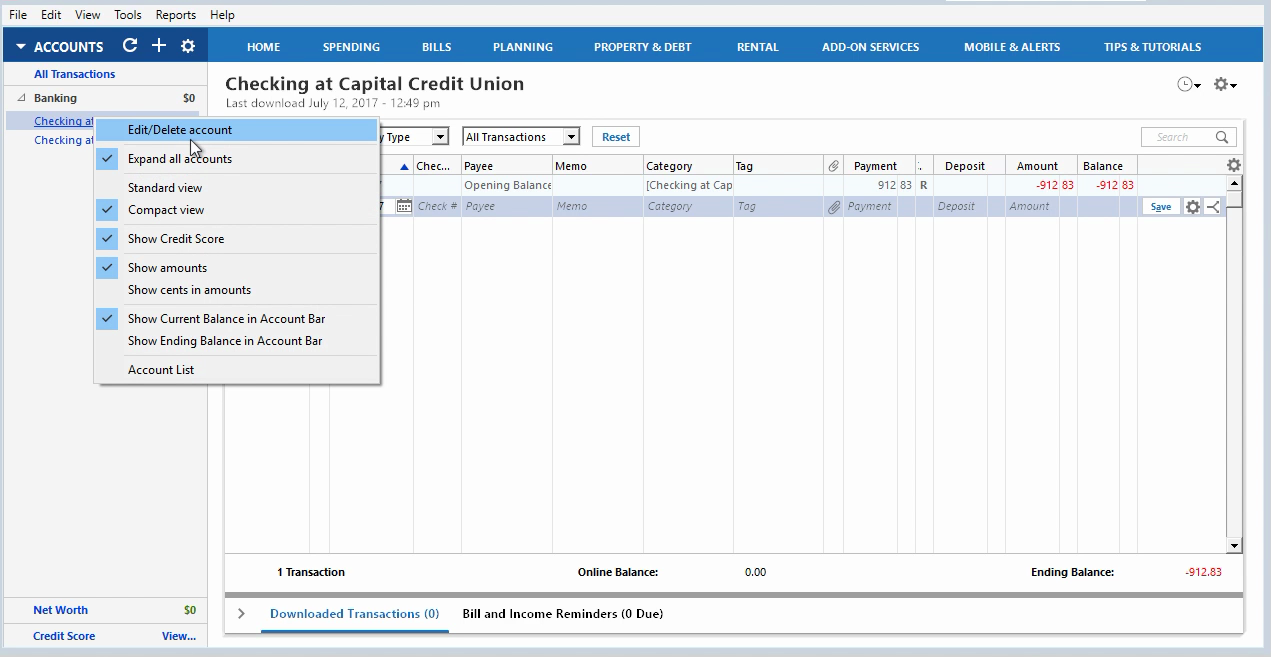The height and width of the screenshot is (657, 1271).
Task: Open the Any Type filter dropdown
Action: (x=439, y=137)
